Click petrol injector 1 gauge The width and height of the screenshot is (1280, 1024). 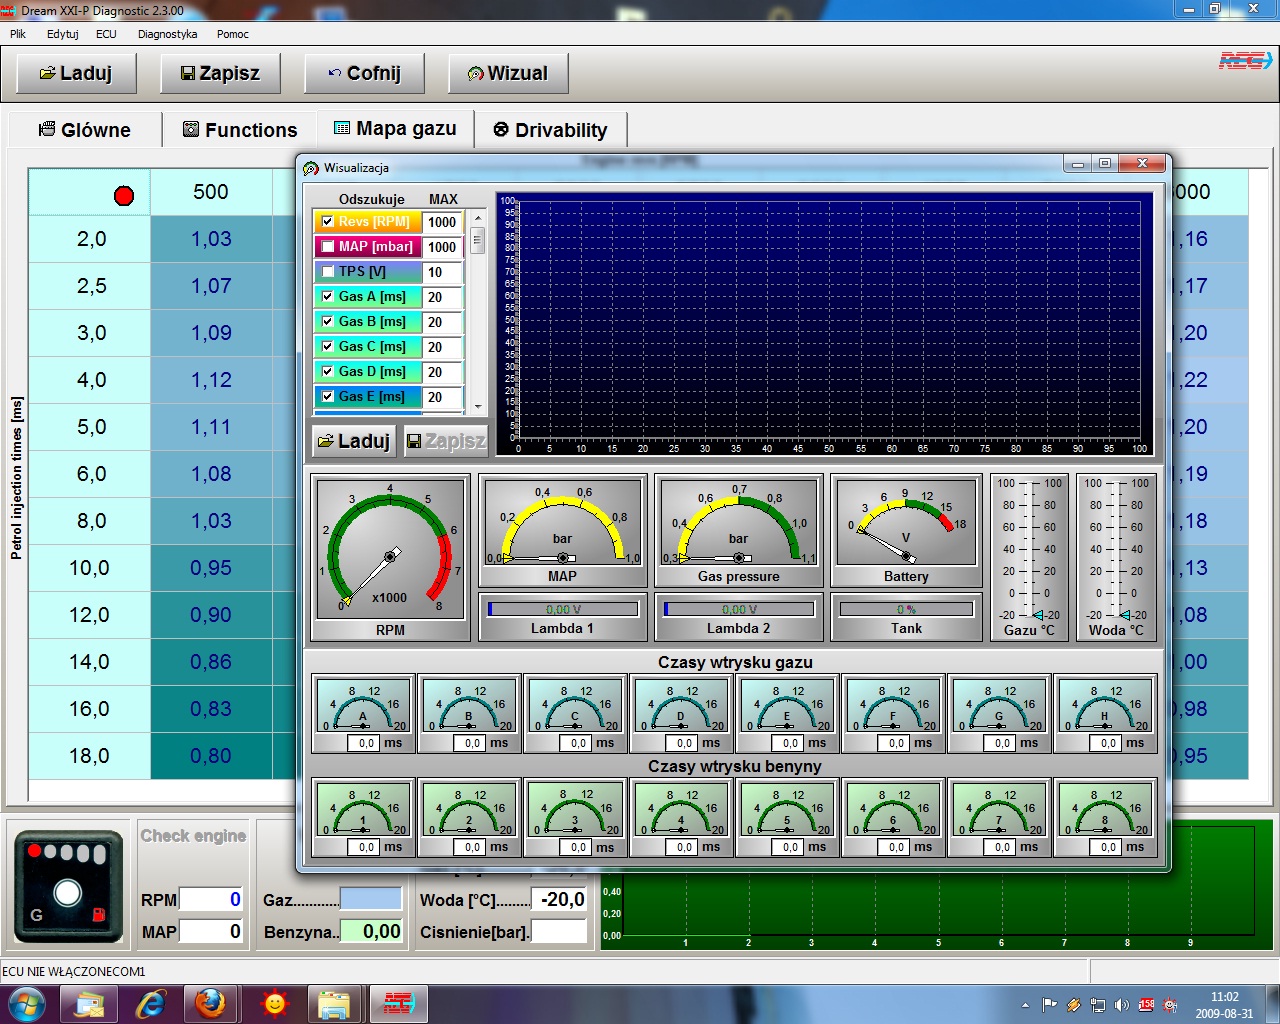364,818
